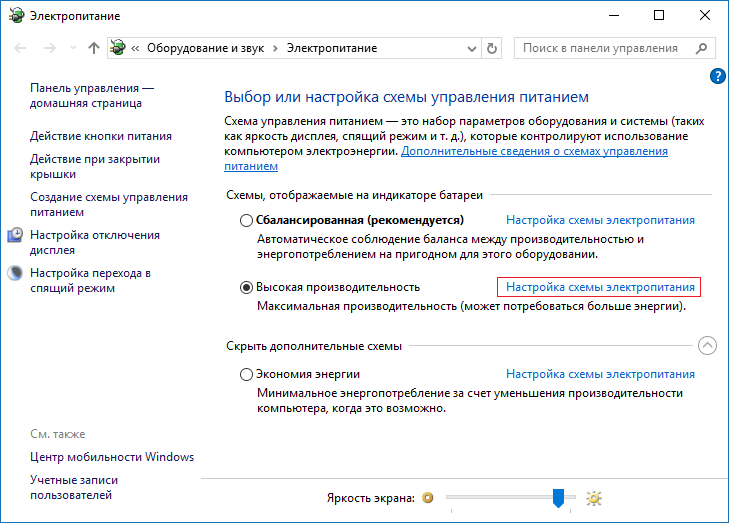Maximize the Электропитание window

(659, 15)
